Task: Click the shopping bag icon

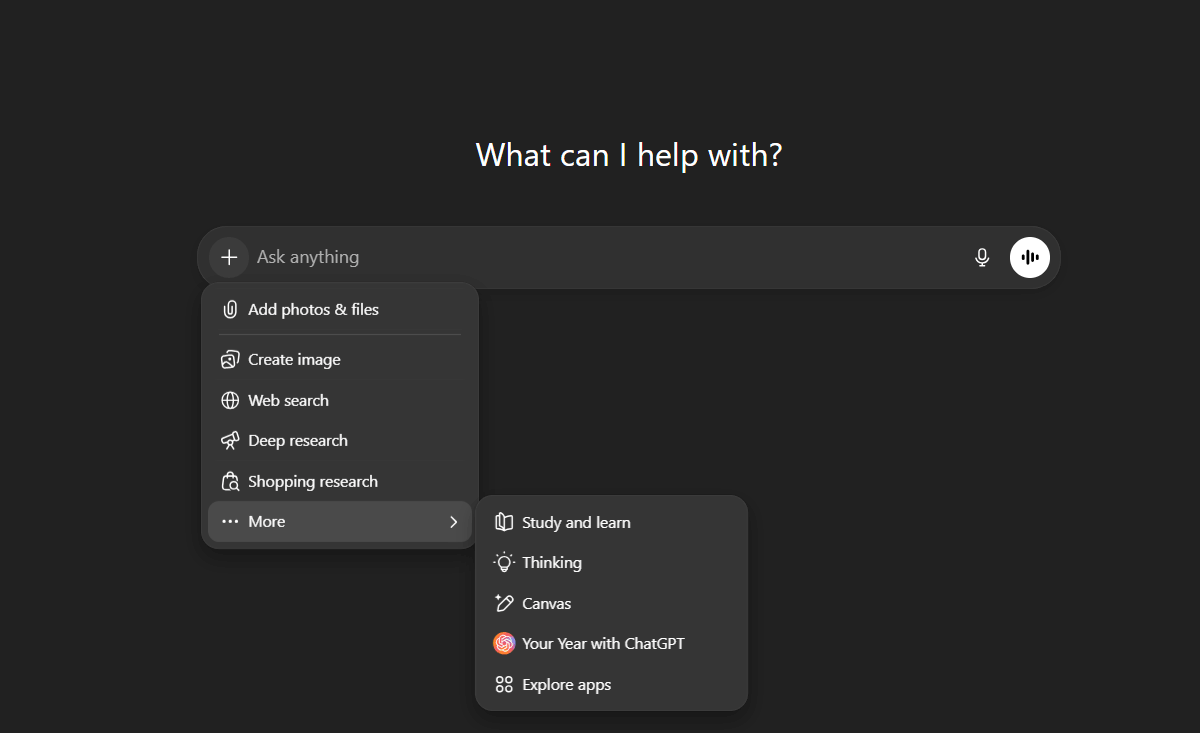Action: (x=230, y=481)
